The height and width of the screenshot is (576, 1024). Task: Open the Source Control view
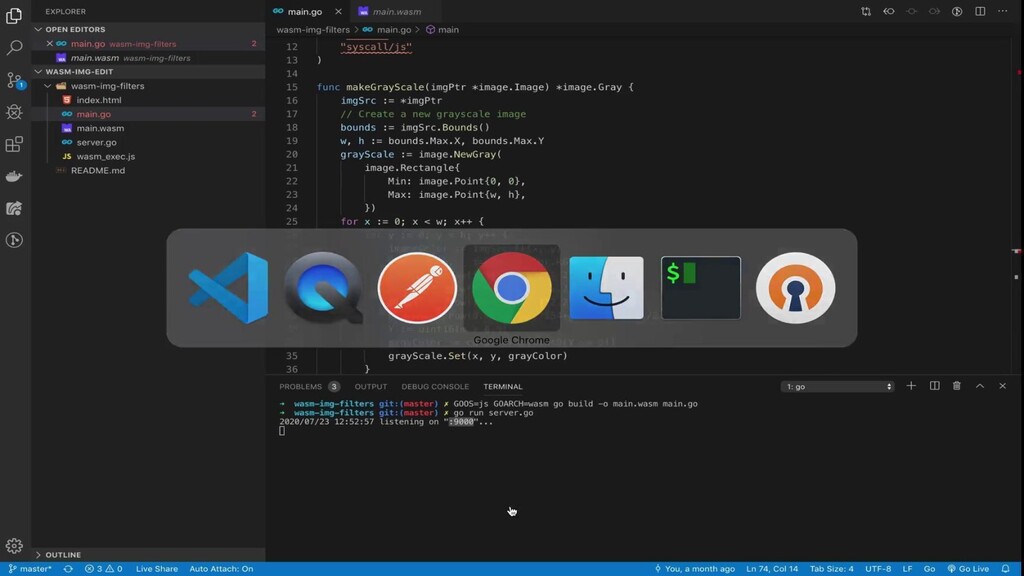pyautogui.click(x=14, y=80)
